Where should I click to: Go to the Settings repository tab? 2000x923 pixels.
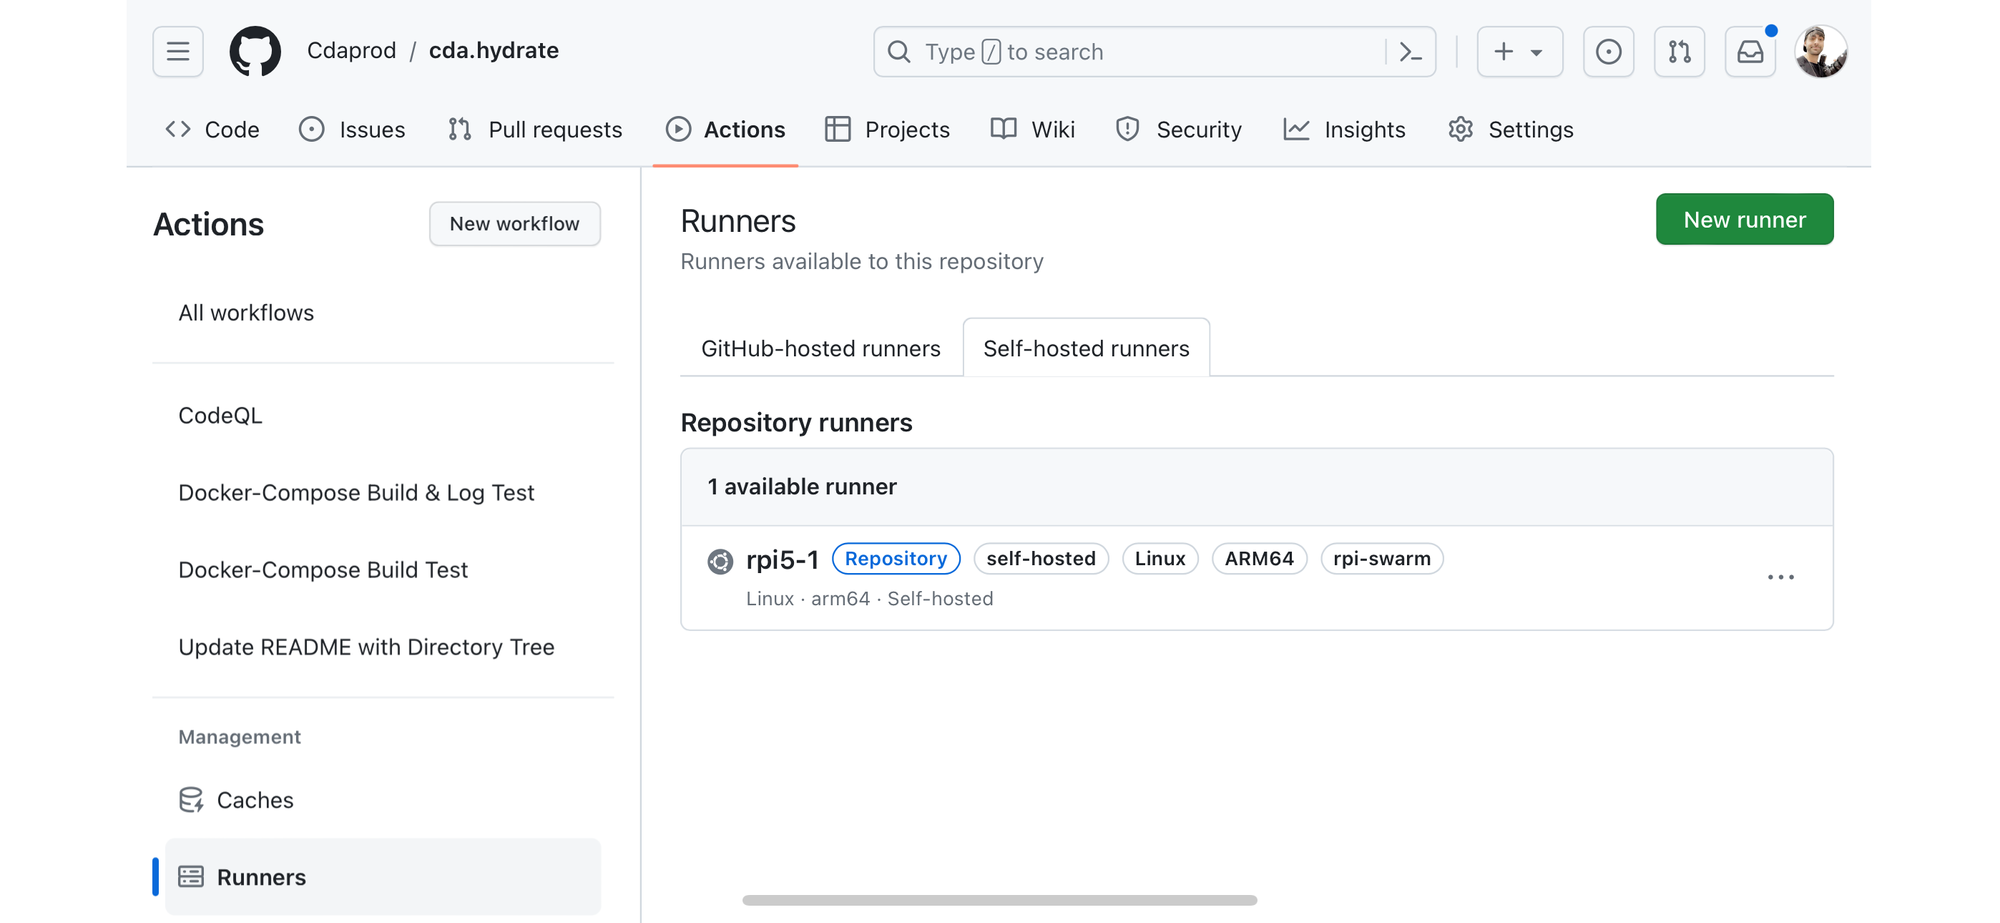[1511, 130]
